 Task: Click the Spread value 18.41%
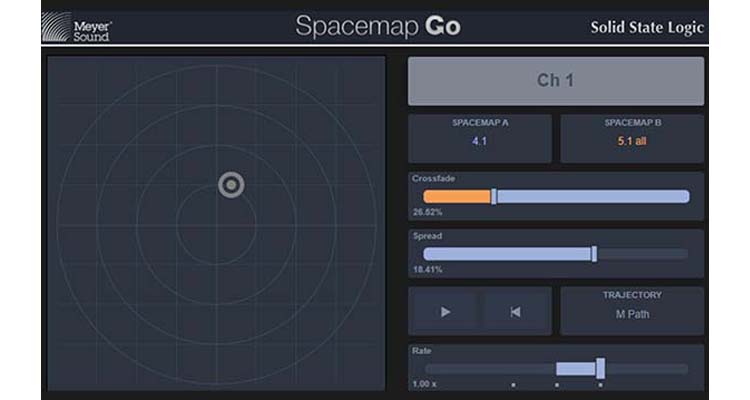coord(428,269)
